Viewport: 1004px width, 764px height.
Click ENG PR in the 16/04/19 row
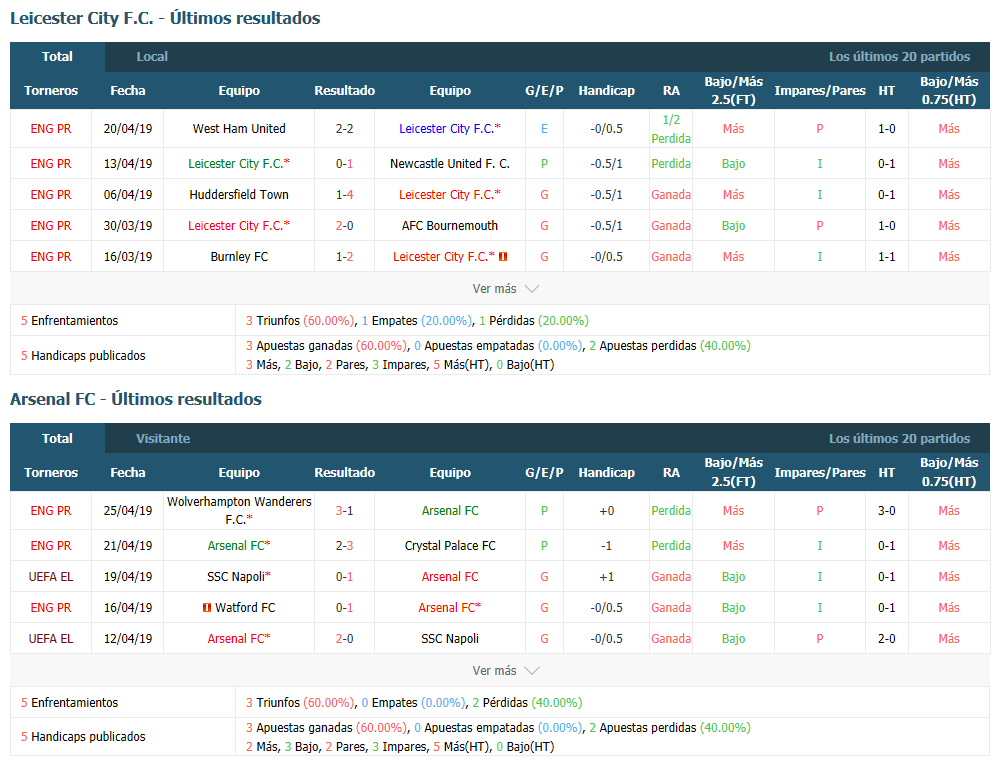click(51, 608)
